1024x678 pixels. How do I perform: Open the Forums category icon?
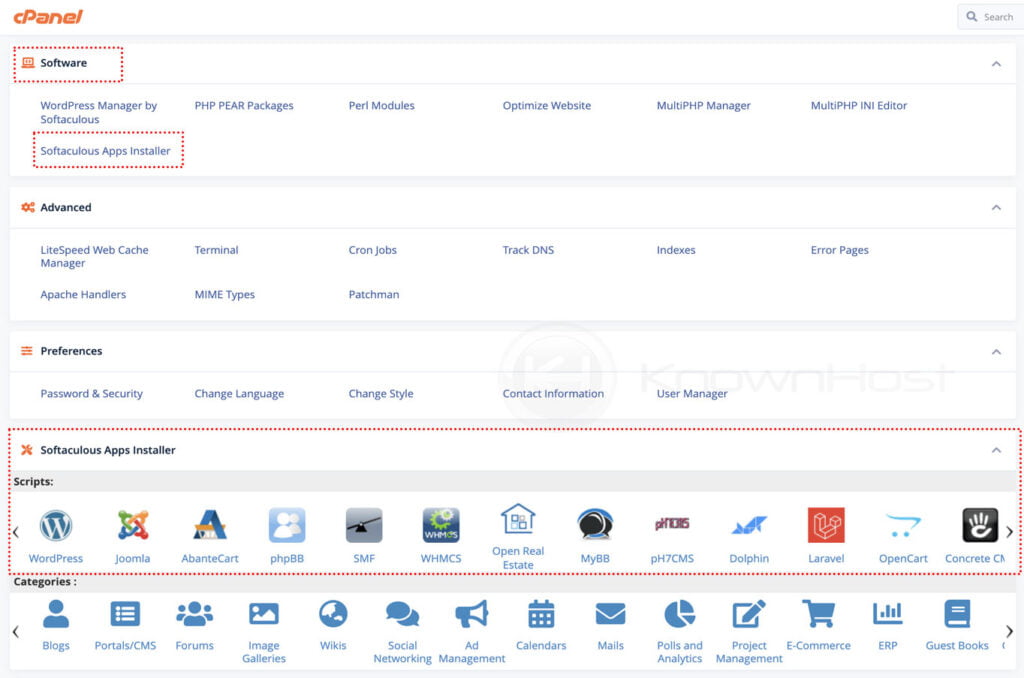(195, 614)
